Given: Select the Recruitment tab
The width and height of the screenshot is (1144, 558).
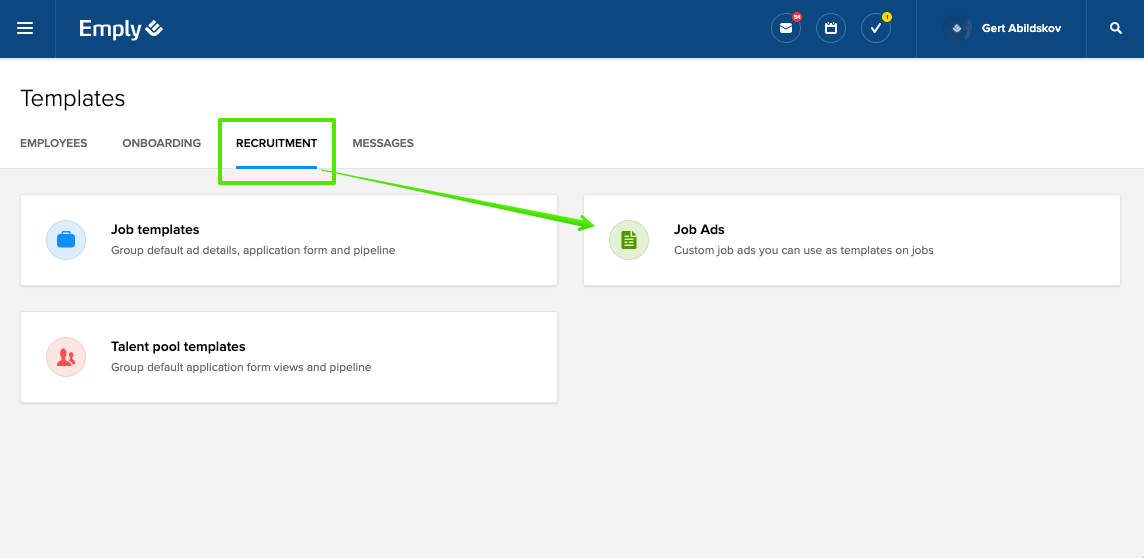Looking at the screenshot, I should click(276, 143).
